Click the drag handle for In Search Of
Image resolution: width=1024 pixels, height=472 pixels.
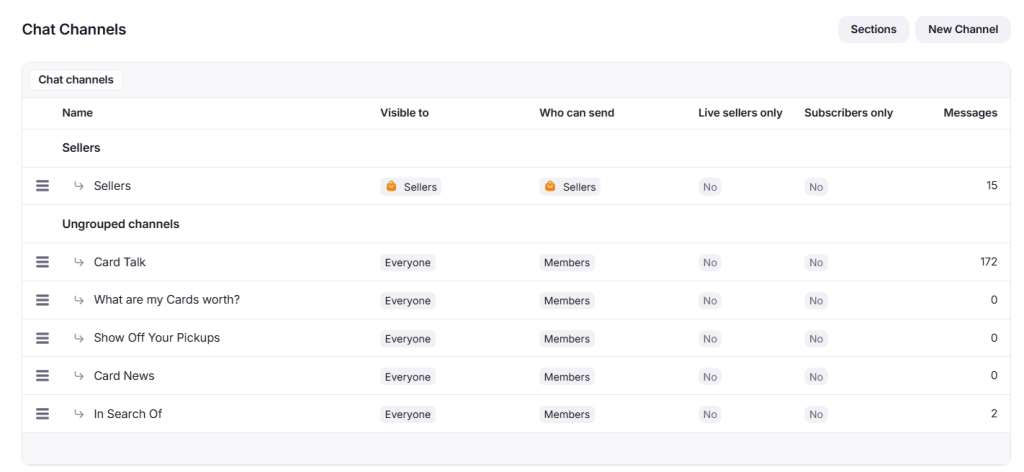[42, 414]
